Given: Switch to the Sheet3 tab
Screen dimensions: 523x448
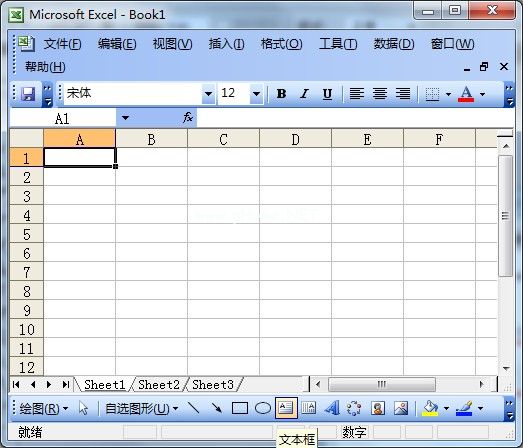Looking at the screenshot, I should 213,385.
